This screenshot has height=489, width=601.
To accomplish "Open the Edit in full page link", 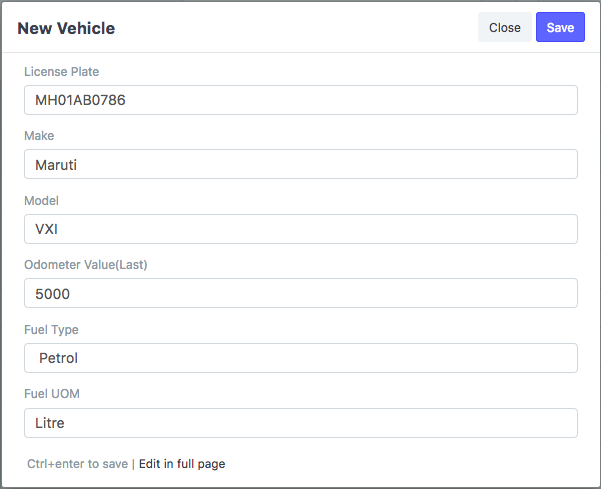I will (x=182, y=464).
